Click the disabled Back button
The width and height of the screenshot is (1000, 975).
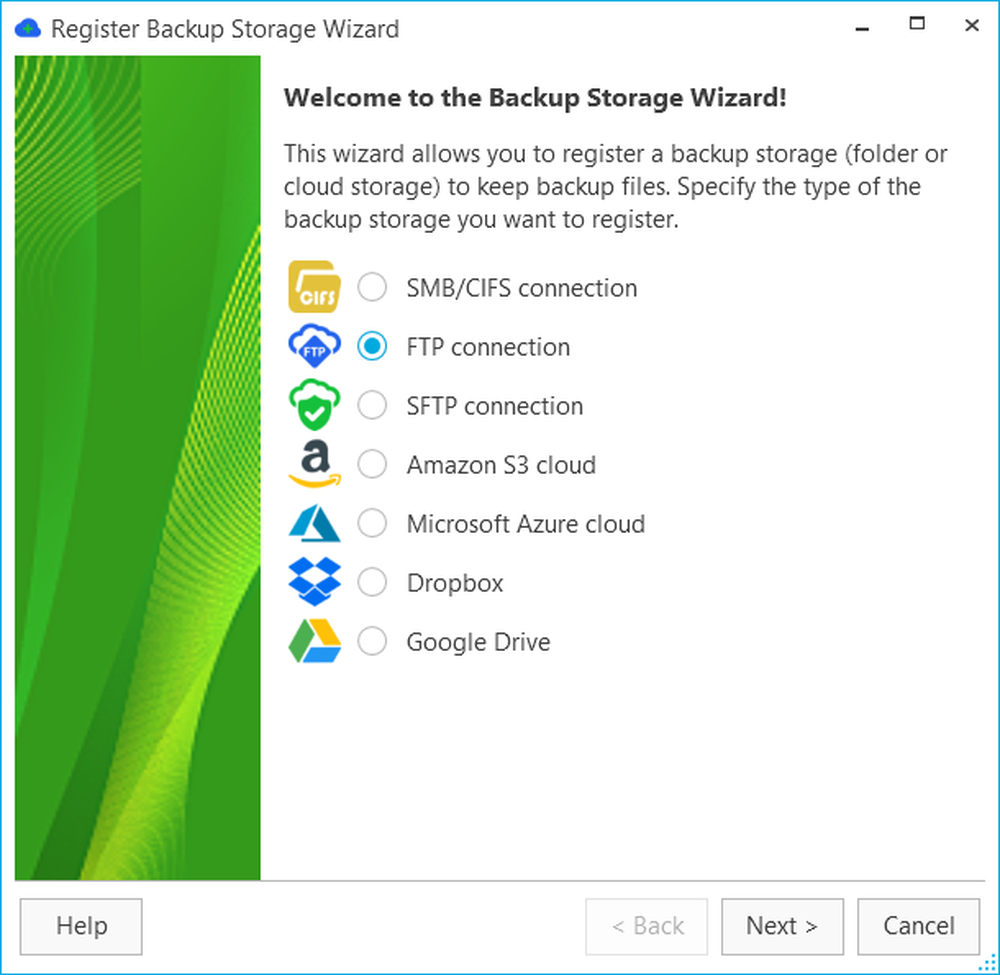(647, 927)
